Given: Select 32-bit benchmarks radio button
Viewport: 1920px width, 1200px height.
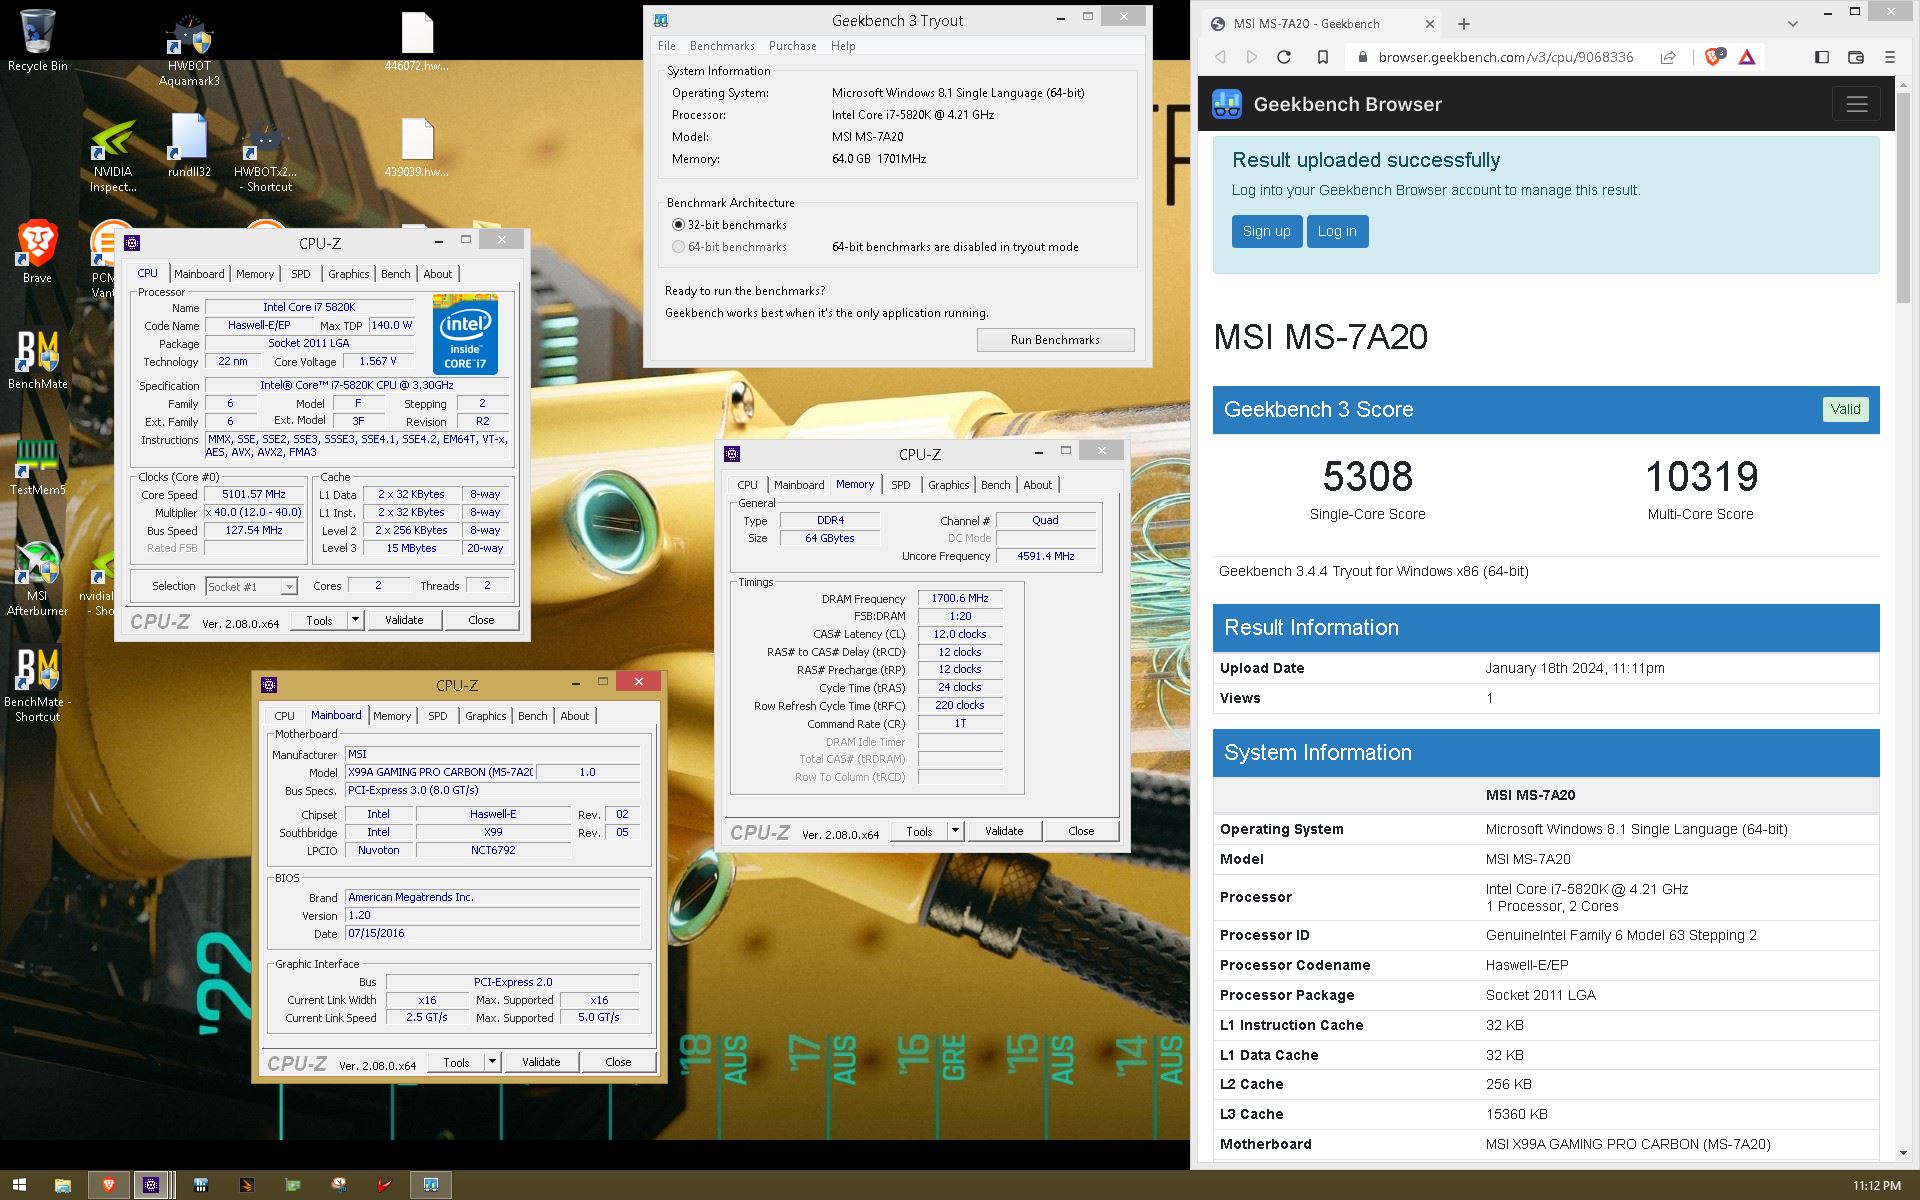Looking at the screenshot, I should 679,225.
